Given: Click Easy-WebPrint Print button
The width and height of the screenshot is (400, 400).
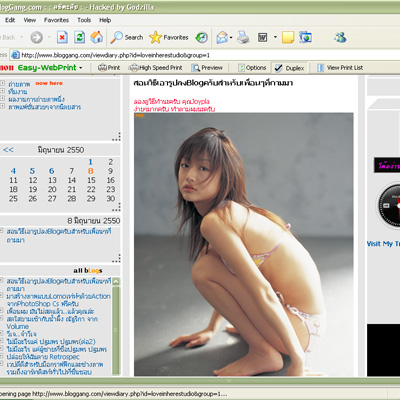Looking at the screenshot, I should (x=109, y=68).
